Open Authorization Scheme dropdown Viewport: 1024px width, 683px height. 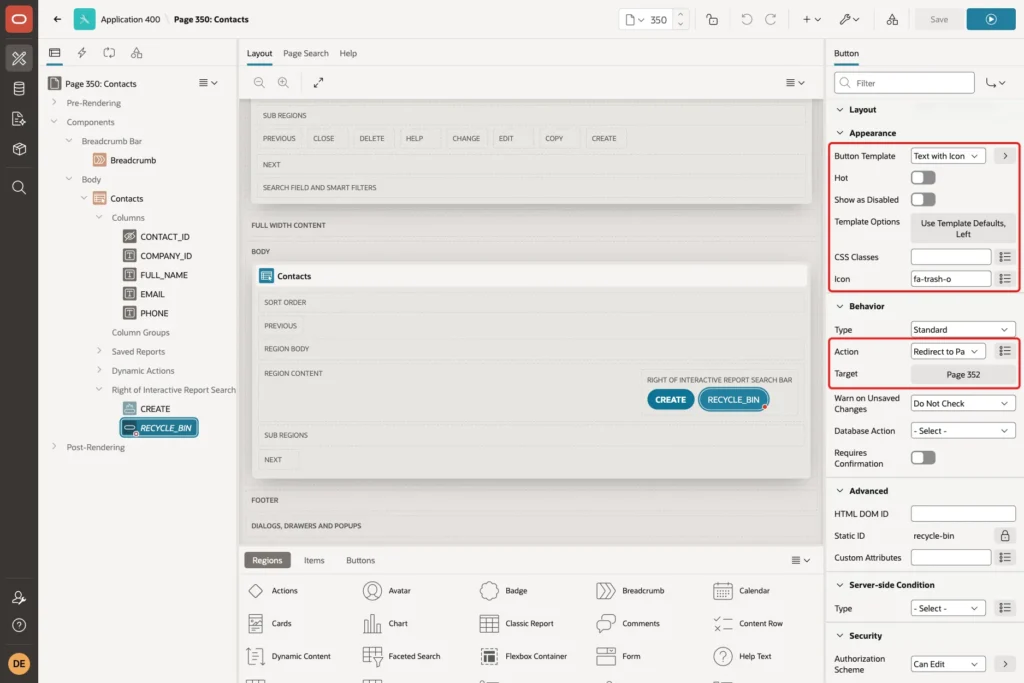pyautogui.click(x=948, y=664)
